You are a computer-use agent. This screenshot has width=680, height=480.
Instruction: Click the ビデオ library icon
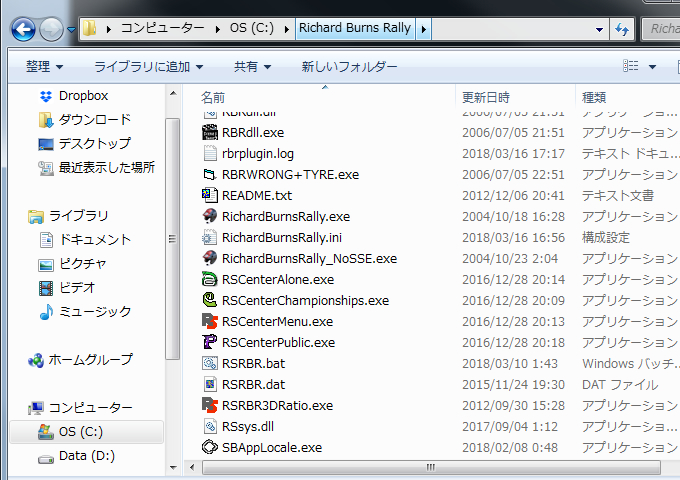coord(46,288)
